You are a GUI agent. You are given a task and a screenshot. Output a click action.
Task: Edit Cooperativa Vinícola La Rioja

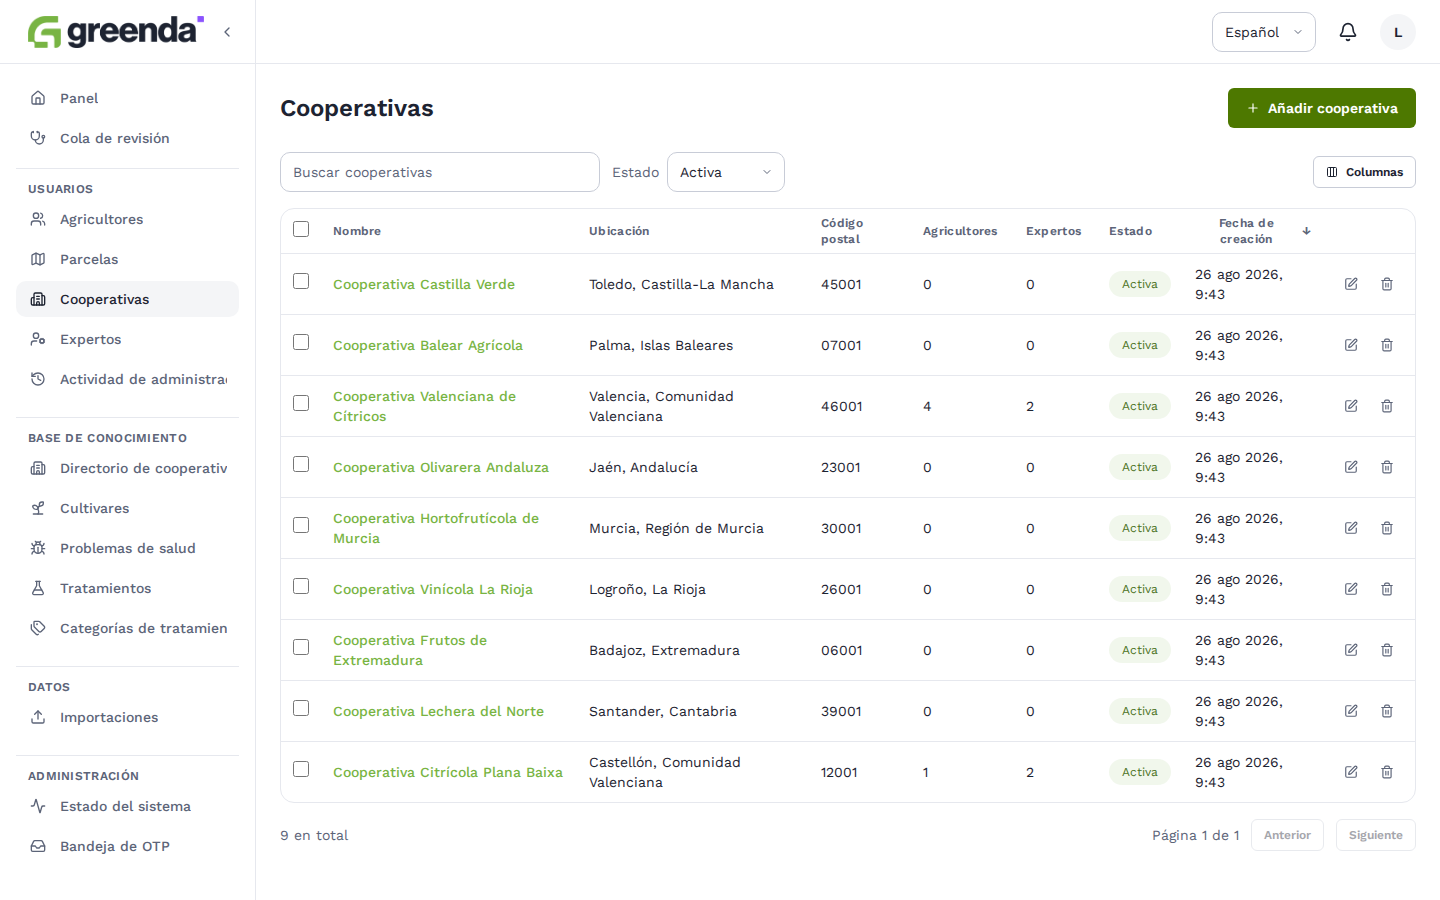[1351, 589]
